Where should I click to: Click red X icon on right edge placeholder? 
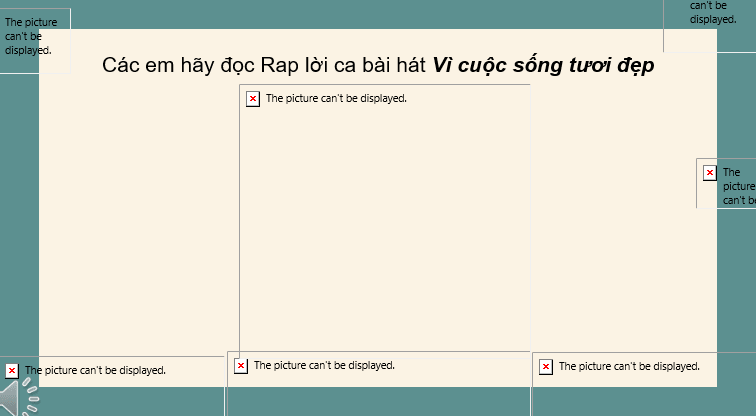tap(710, 173)
